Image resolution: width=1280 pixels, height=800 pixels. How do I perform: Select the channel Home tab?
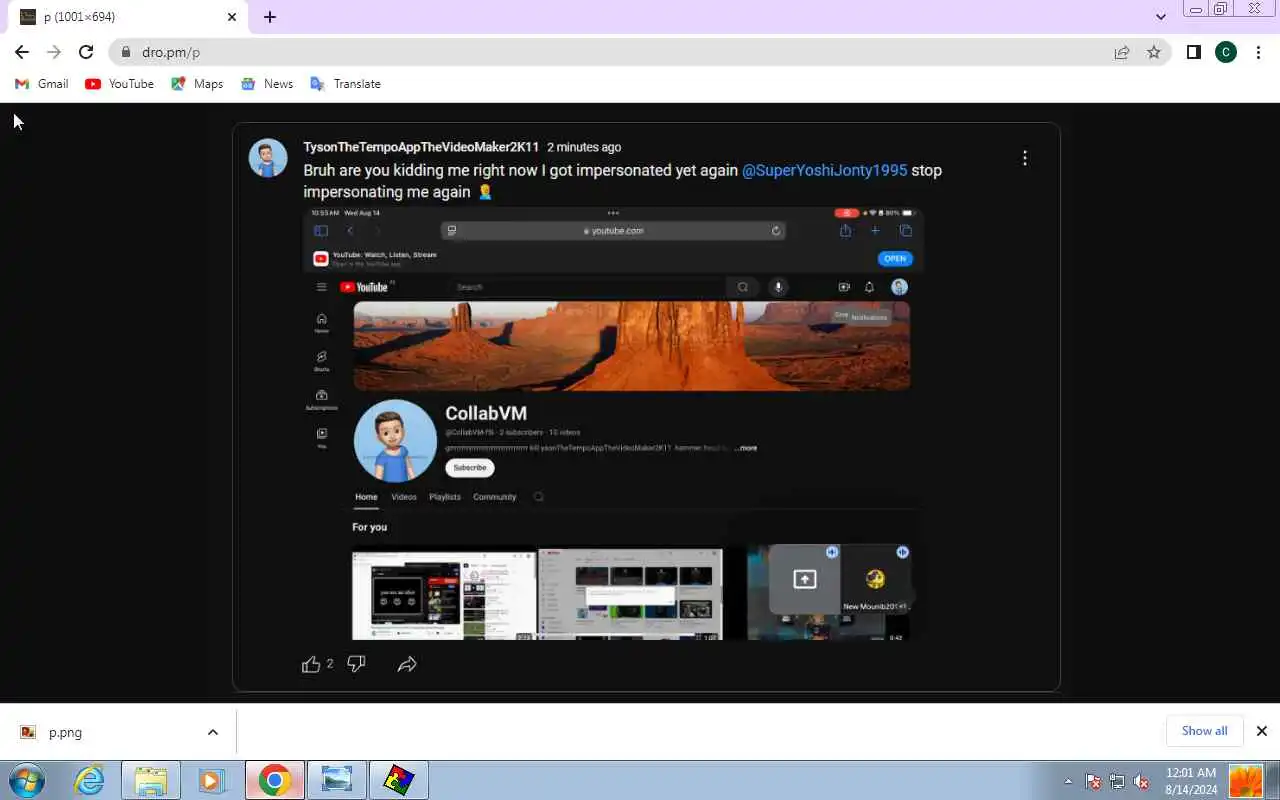366,497
